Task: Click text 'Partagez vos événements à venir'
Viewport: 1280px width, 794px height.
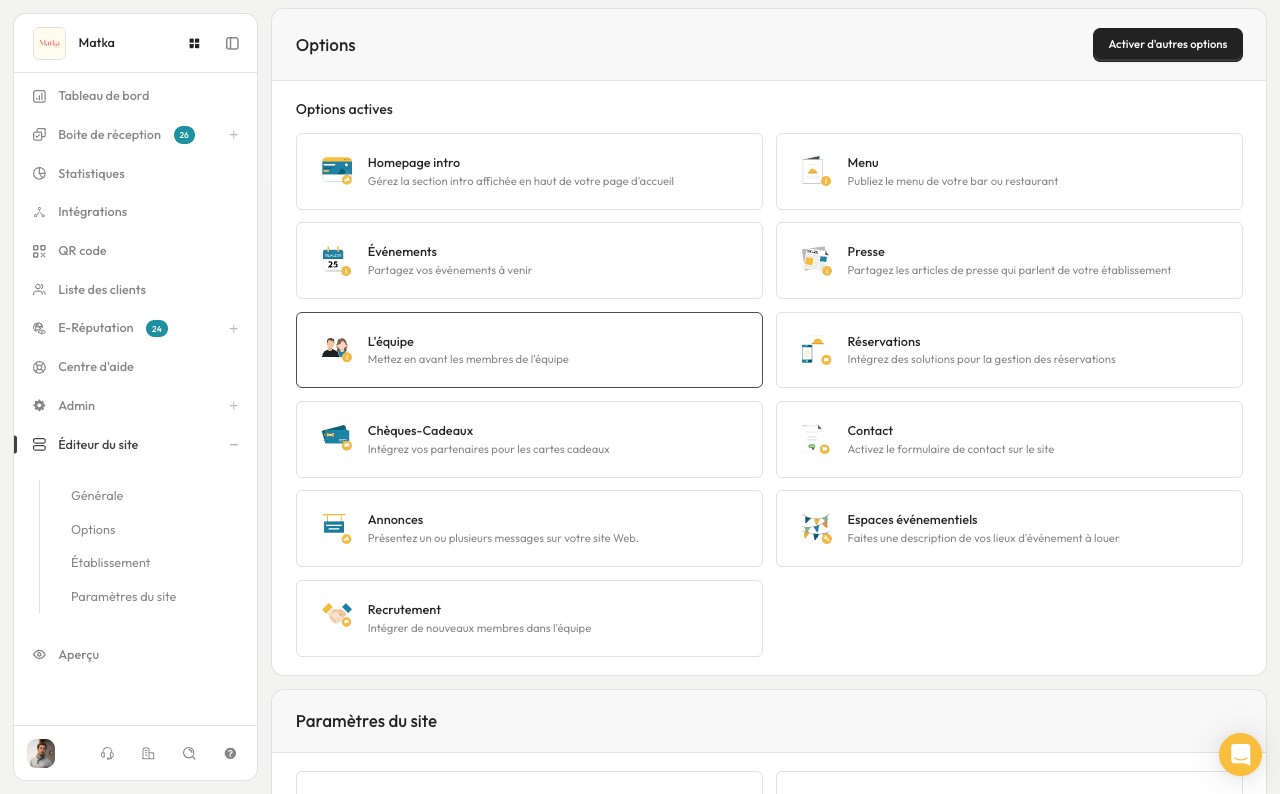Action: point(450,270)
